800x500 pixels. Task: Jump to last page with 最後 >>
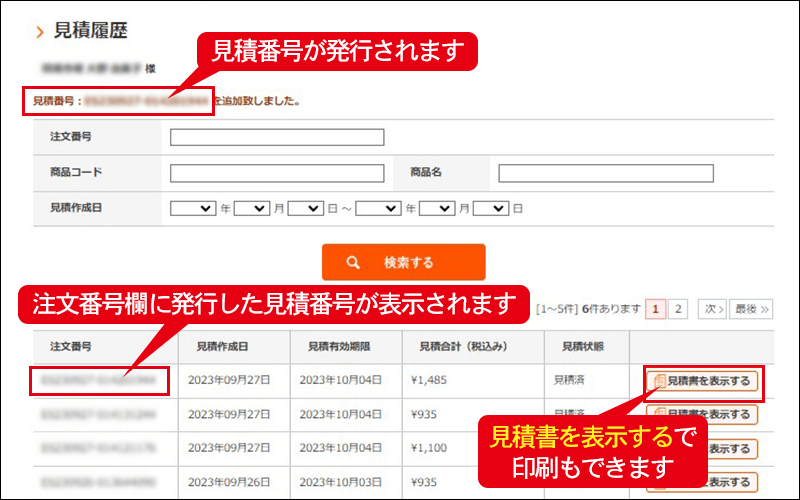(x=750, y=308)
